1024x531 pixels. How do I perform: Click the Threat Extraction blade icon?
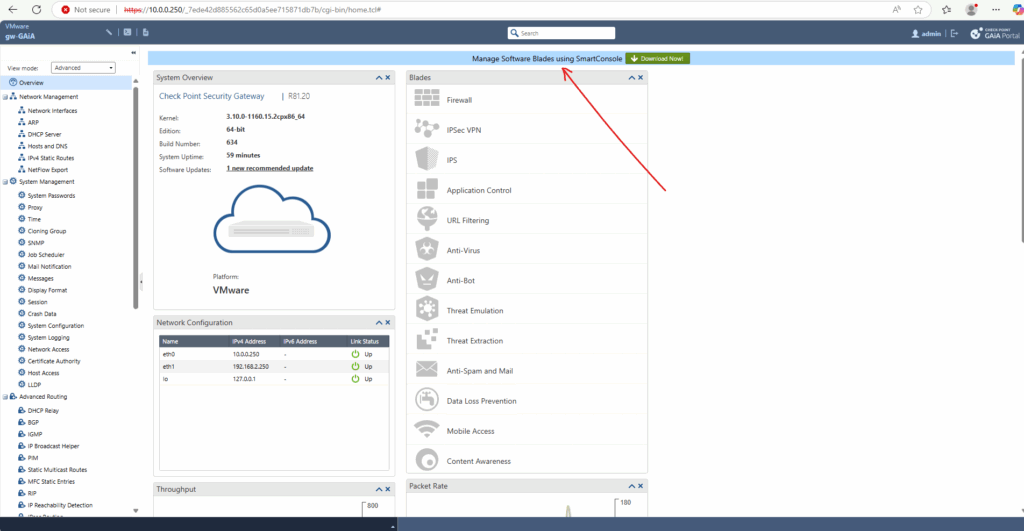click(x=426, y=340)
